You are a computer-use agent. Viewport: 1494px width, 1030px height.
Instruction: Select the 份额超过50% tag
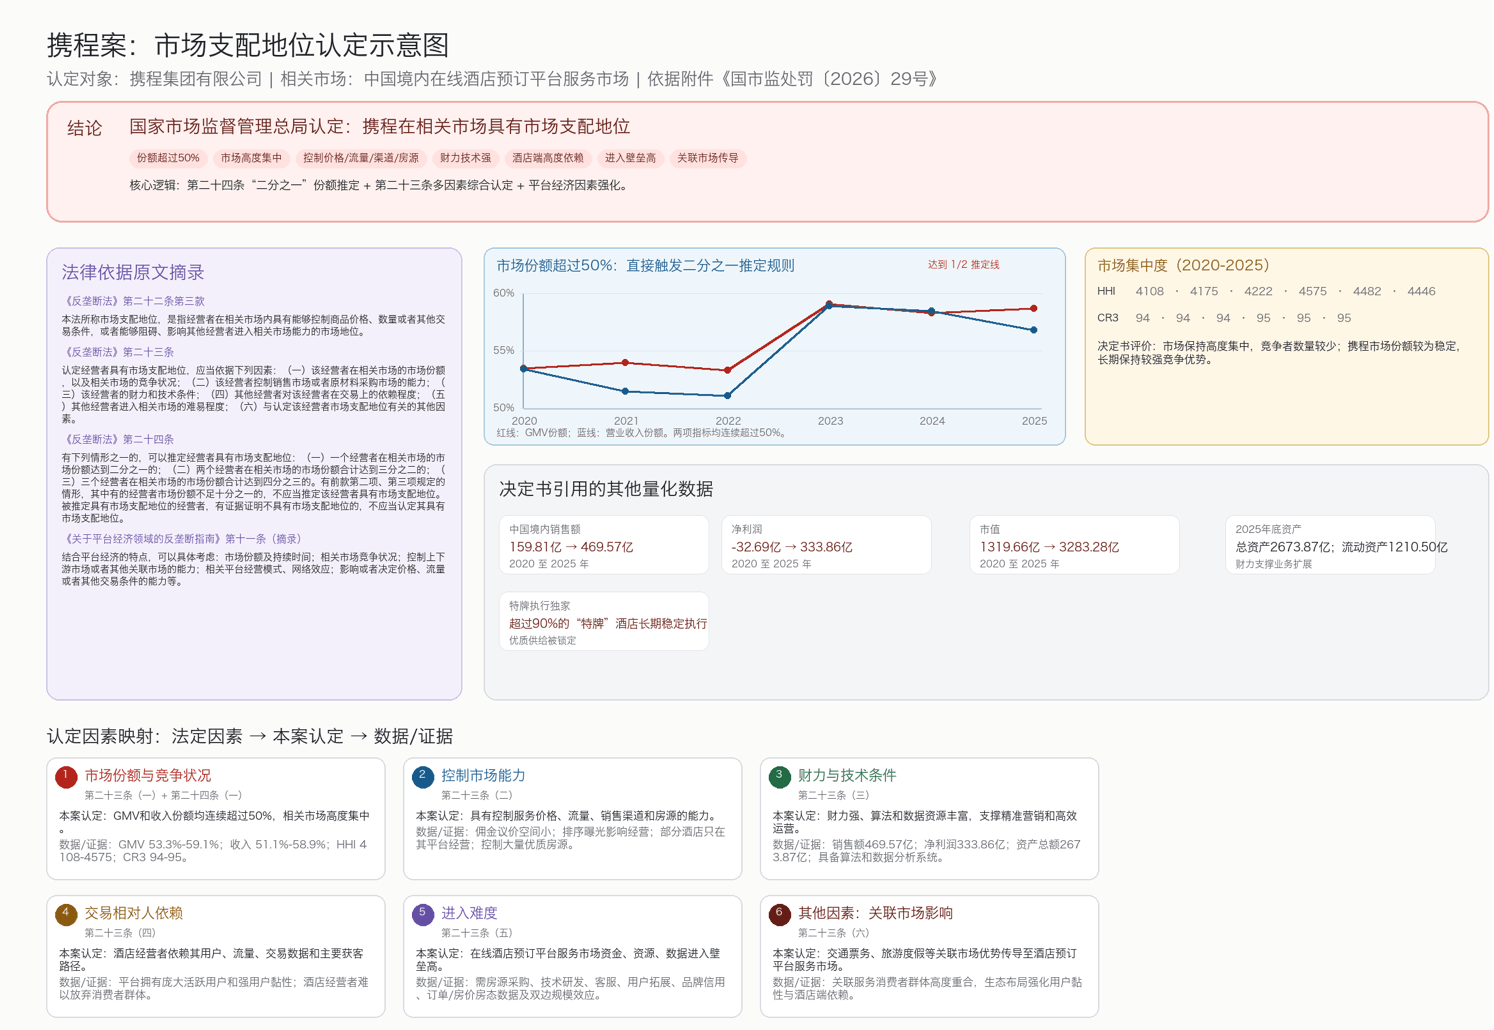[x=168, y=158]
